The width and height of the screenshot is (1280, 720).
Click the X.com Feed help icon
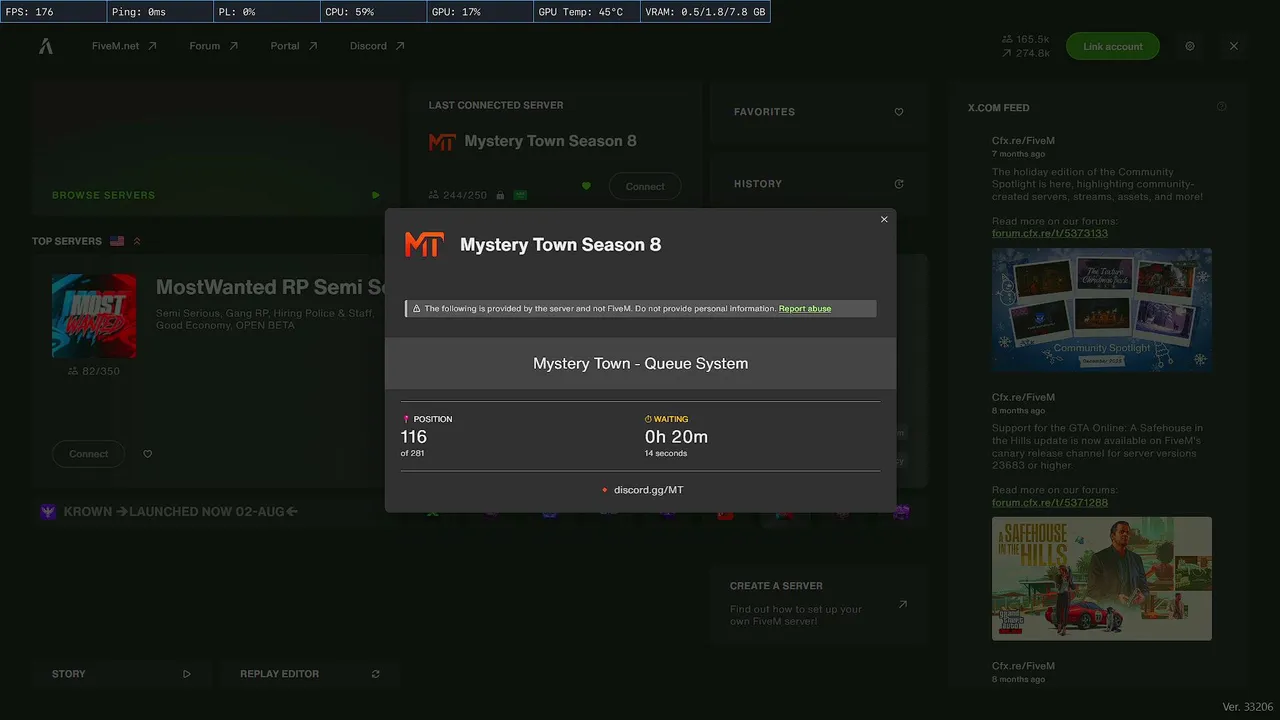1222,107
